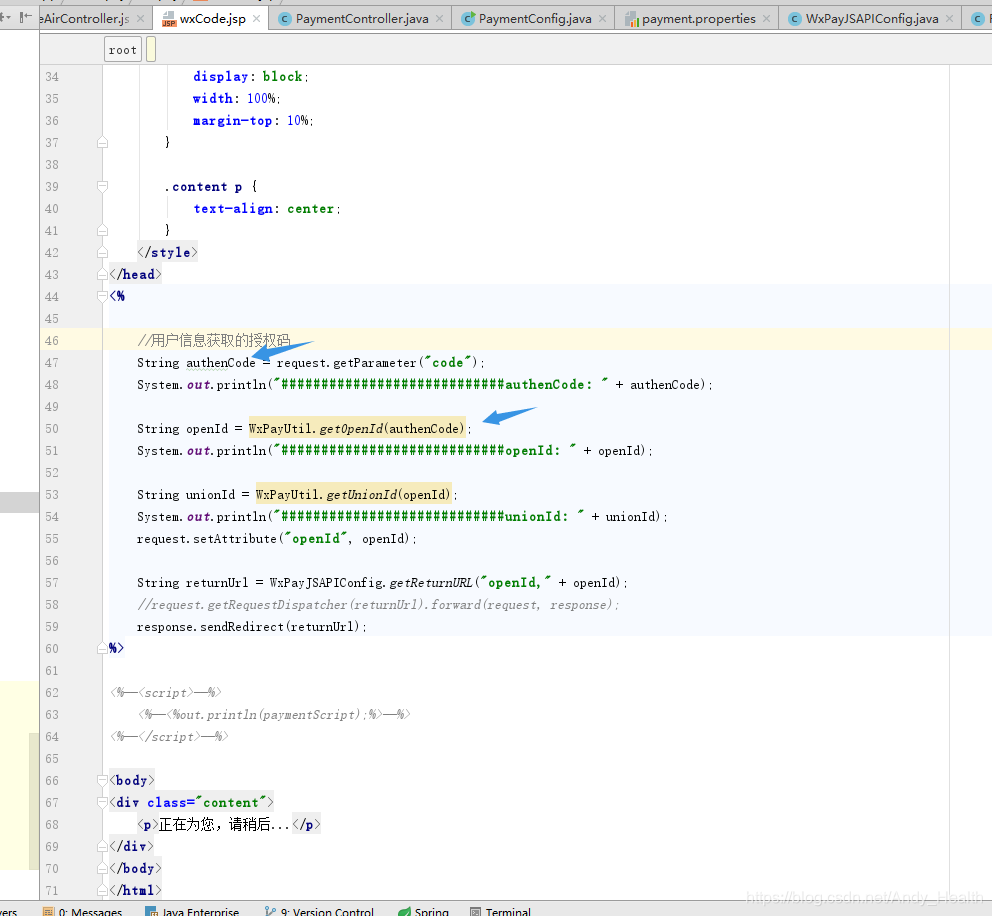
Task: Click the text-align property on line 40
Action: (233, 209)
